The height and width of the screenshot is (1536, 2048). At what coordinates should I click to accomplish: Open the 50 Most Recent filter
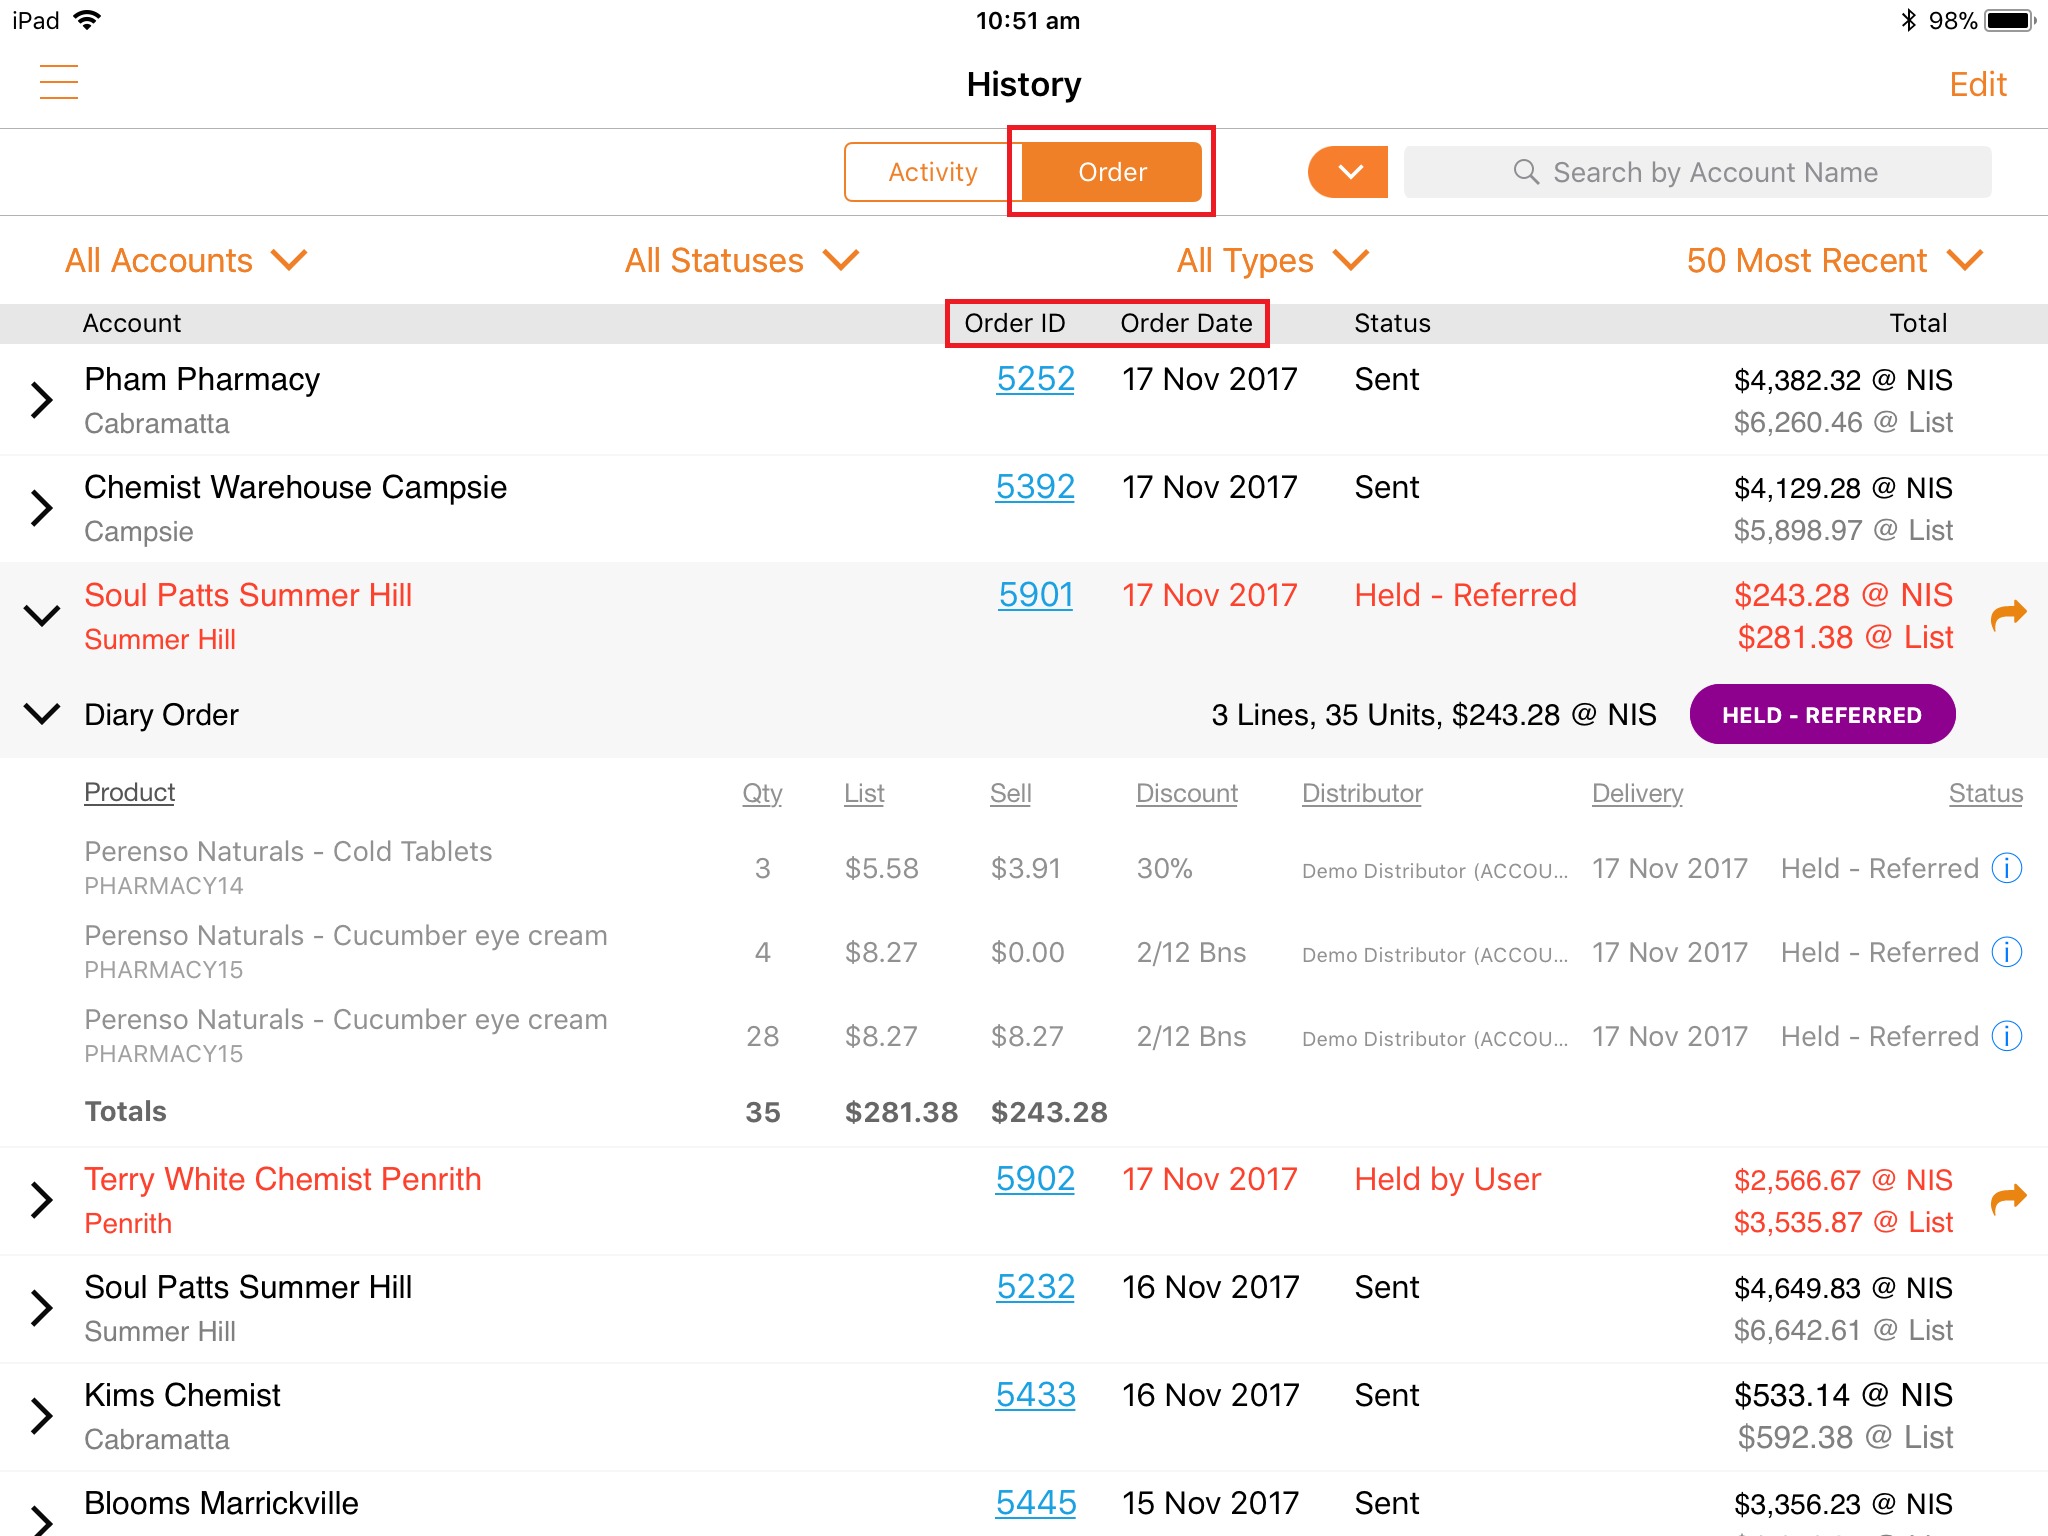(1834, 261)
